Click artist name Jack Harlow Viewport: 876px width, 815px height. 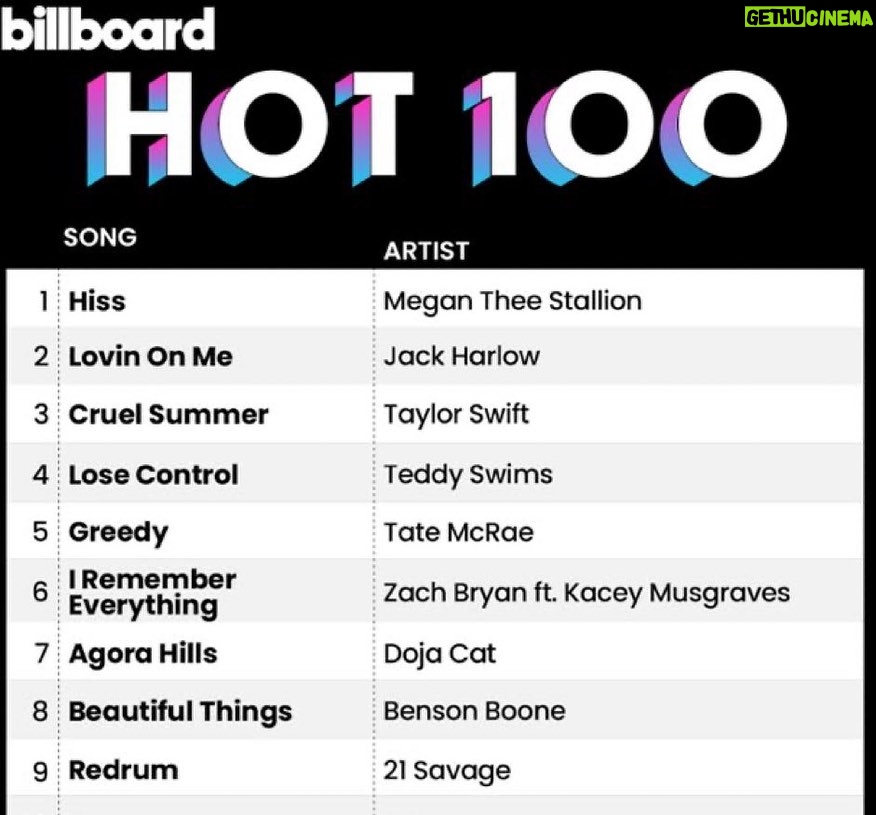coord(461,357)
